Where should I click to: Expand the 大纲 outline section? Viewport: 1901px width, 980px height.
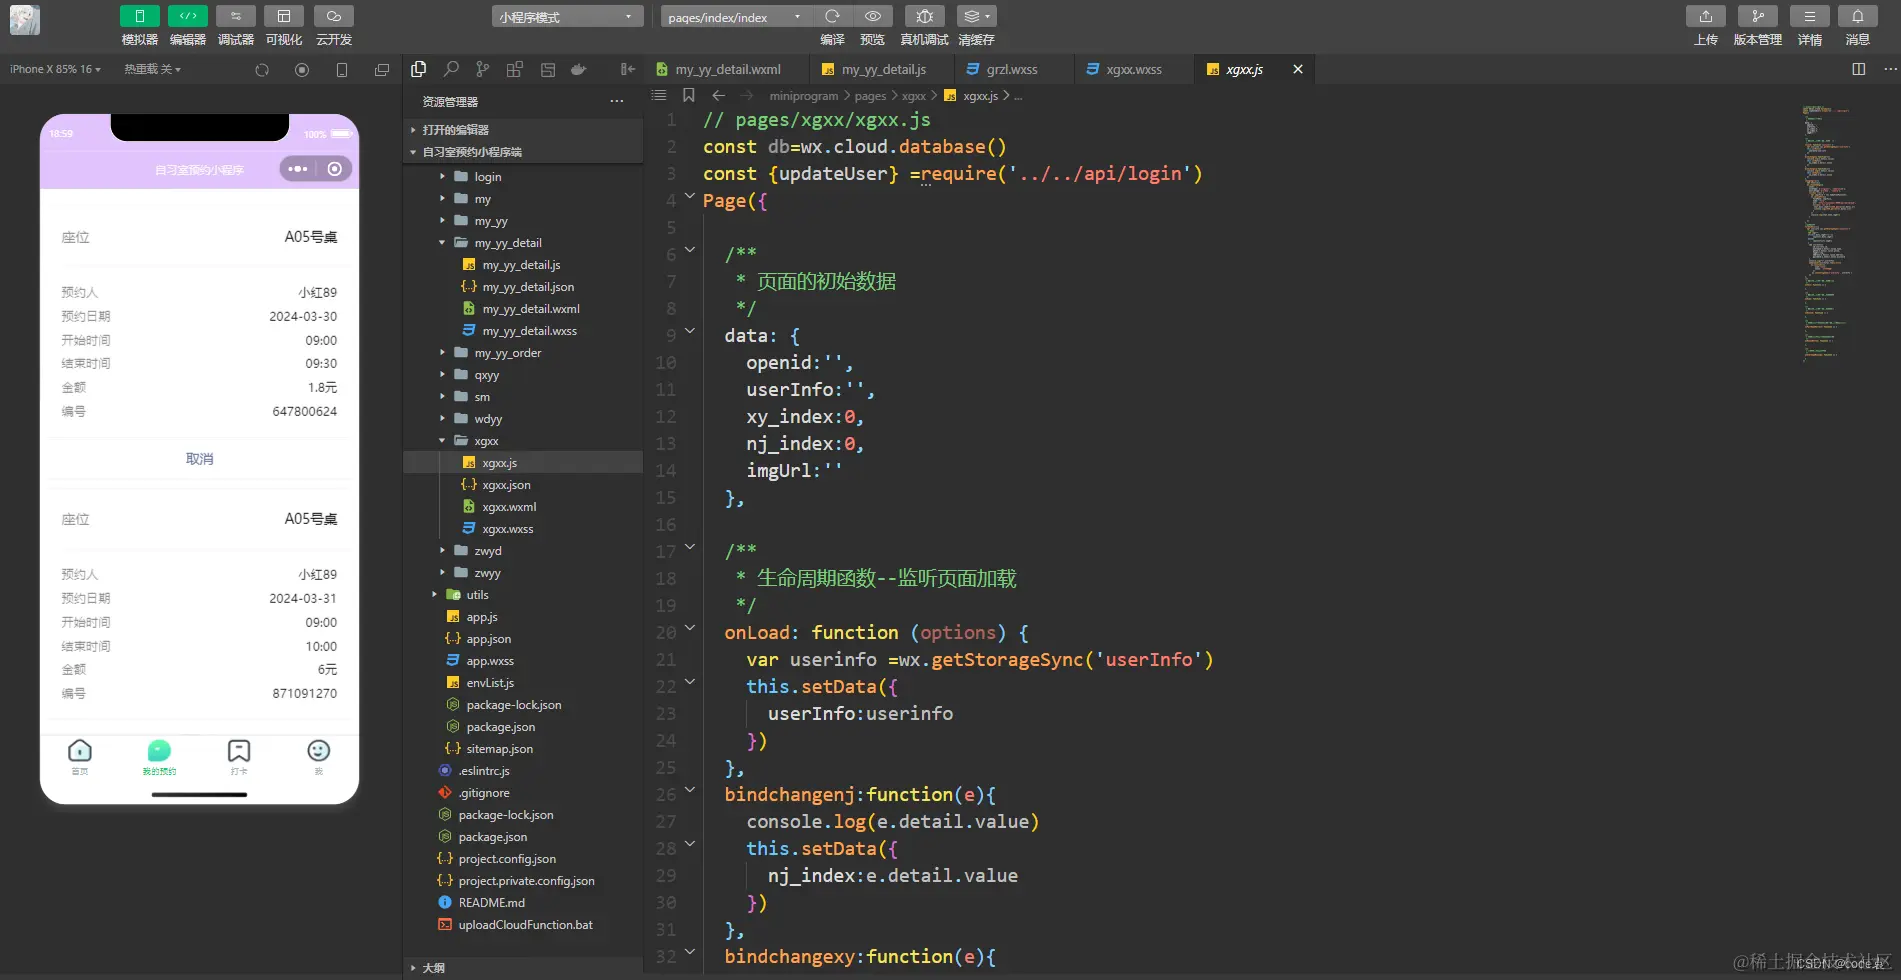(x=523, y=968)
